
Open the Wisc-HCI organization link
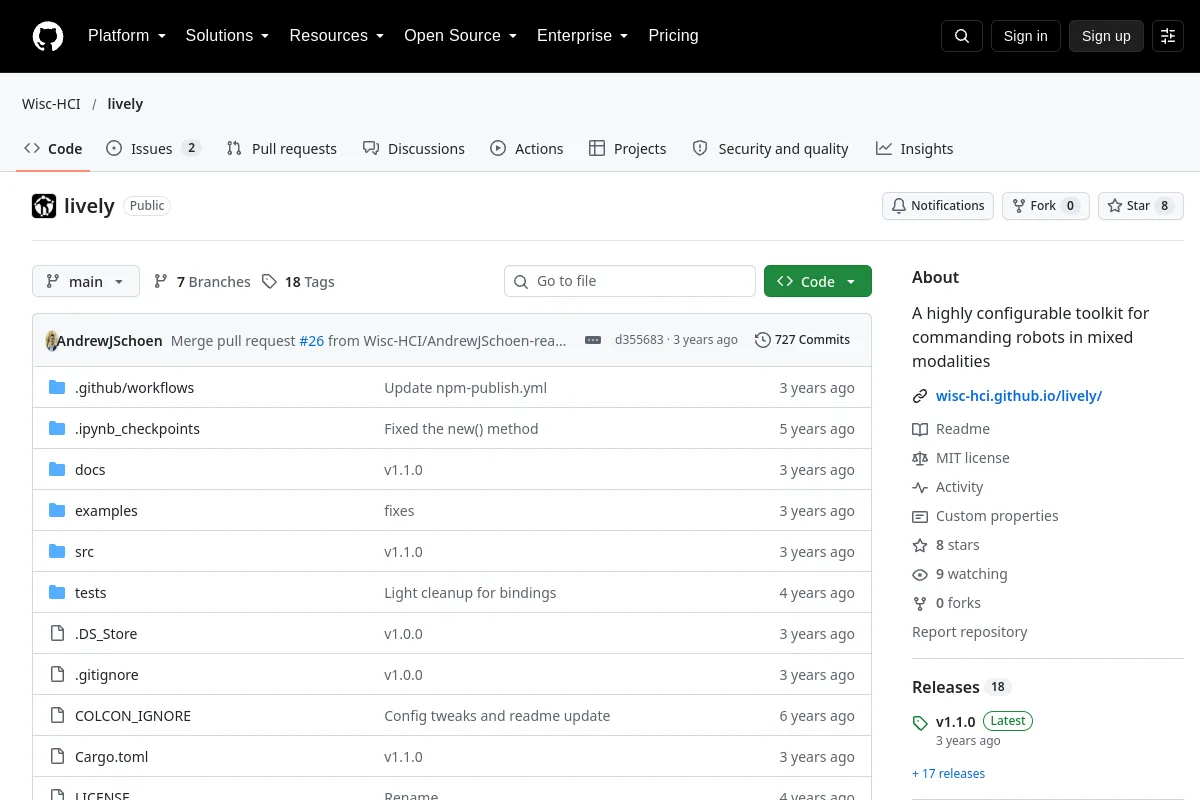[52, 104]
